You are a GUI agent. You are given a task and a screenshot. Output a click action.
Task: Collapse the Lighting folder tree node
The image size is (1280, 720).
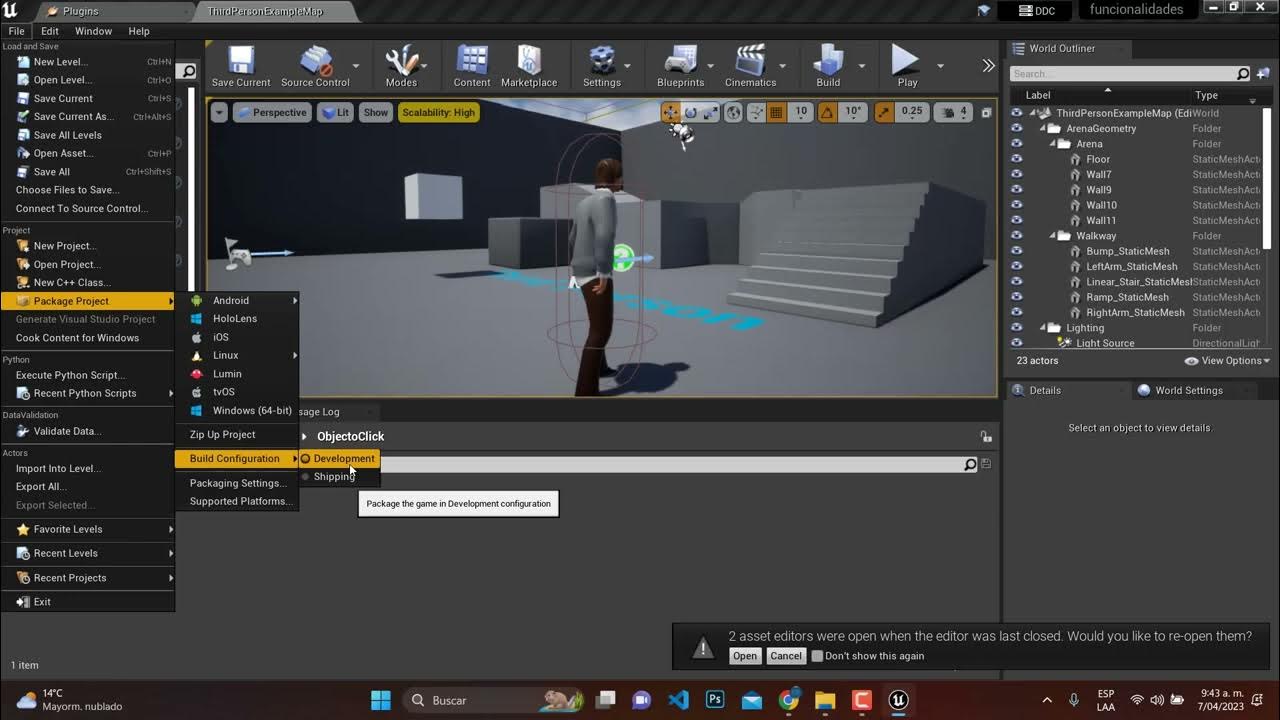(x=1042, y=328)
